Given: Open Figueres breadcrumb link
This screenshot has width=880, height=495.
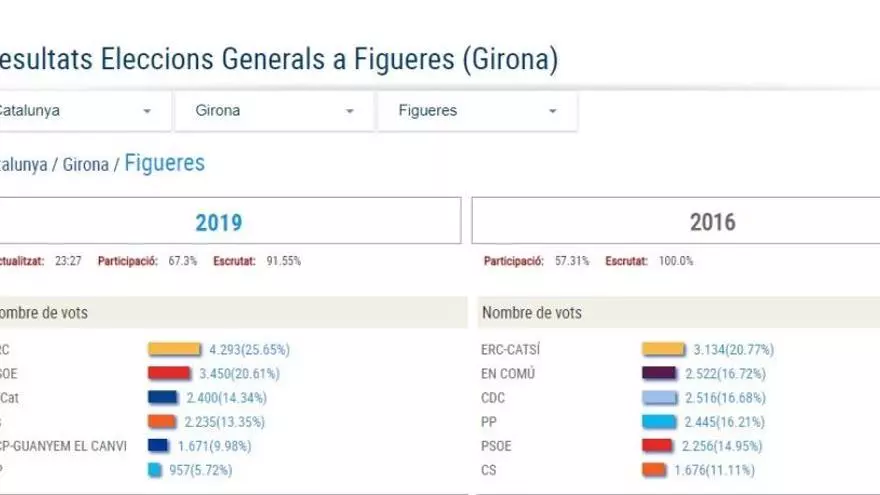Looking at the screenshot, I should pyautogui.click(x=164, y=163).
